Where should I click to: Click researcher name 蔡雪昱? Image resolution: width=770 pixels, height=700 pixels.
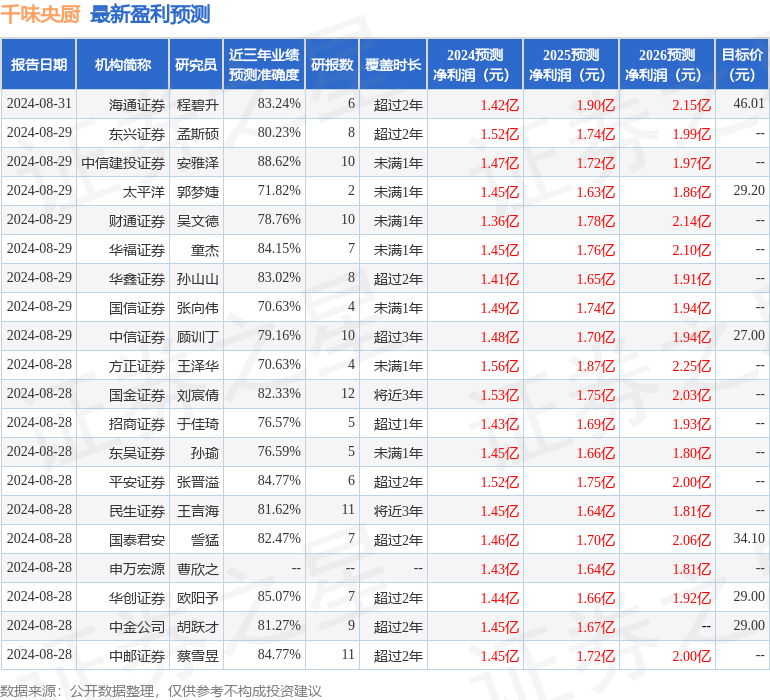click(198, 655)
